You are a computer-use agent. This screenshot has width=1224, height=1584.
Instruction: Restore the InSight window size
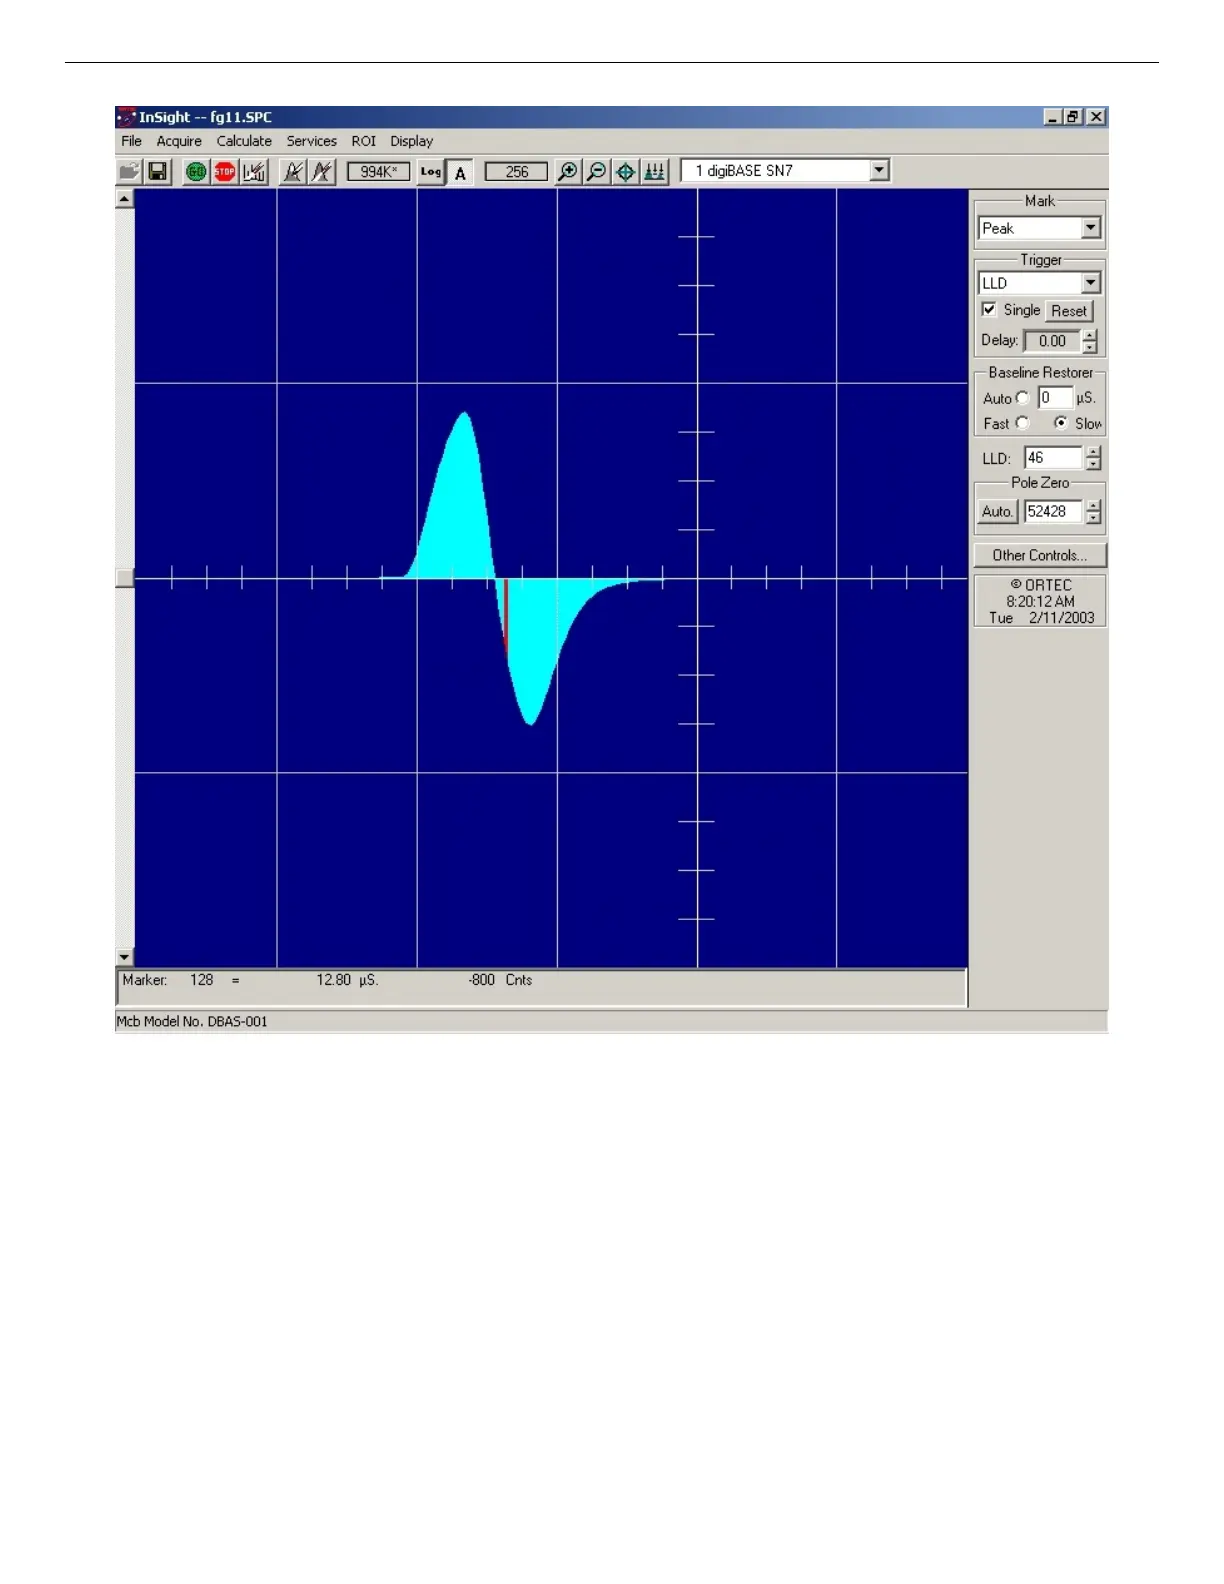pos(1073,117)
